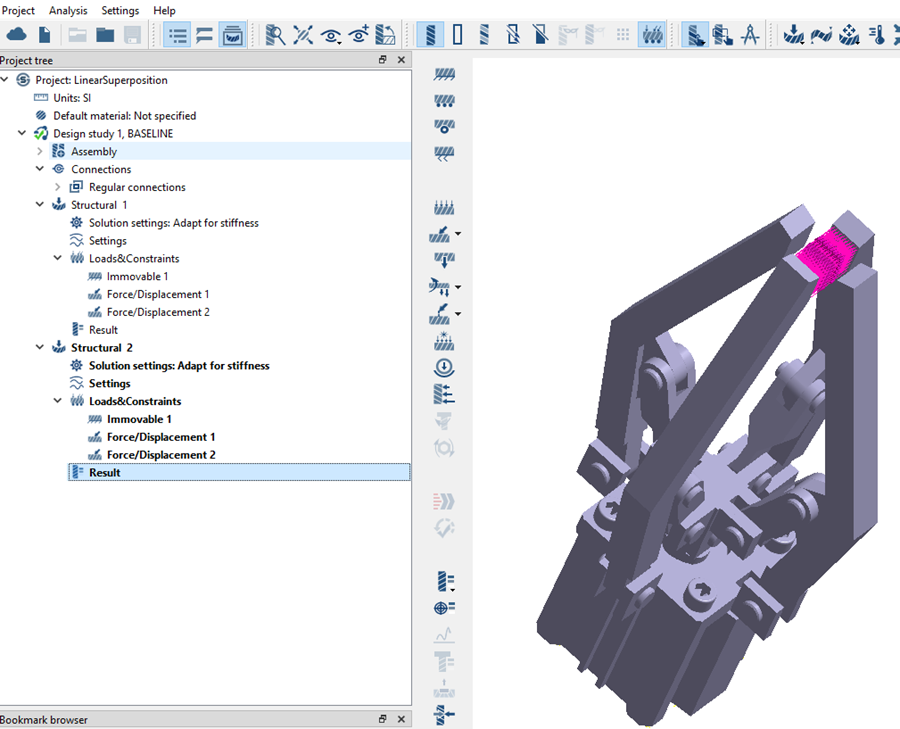Close the Project tree panel
Screen dimensions: 900x729
pos(401,60)
